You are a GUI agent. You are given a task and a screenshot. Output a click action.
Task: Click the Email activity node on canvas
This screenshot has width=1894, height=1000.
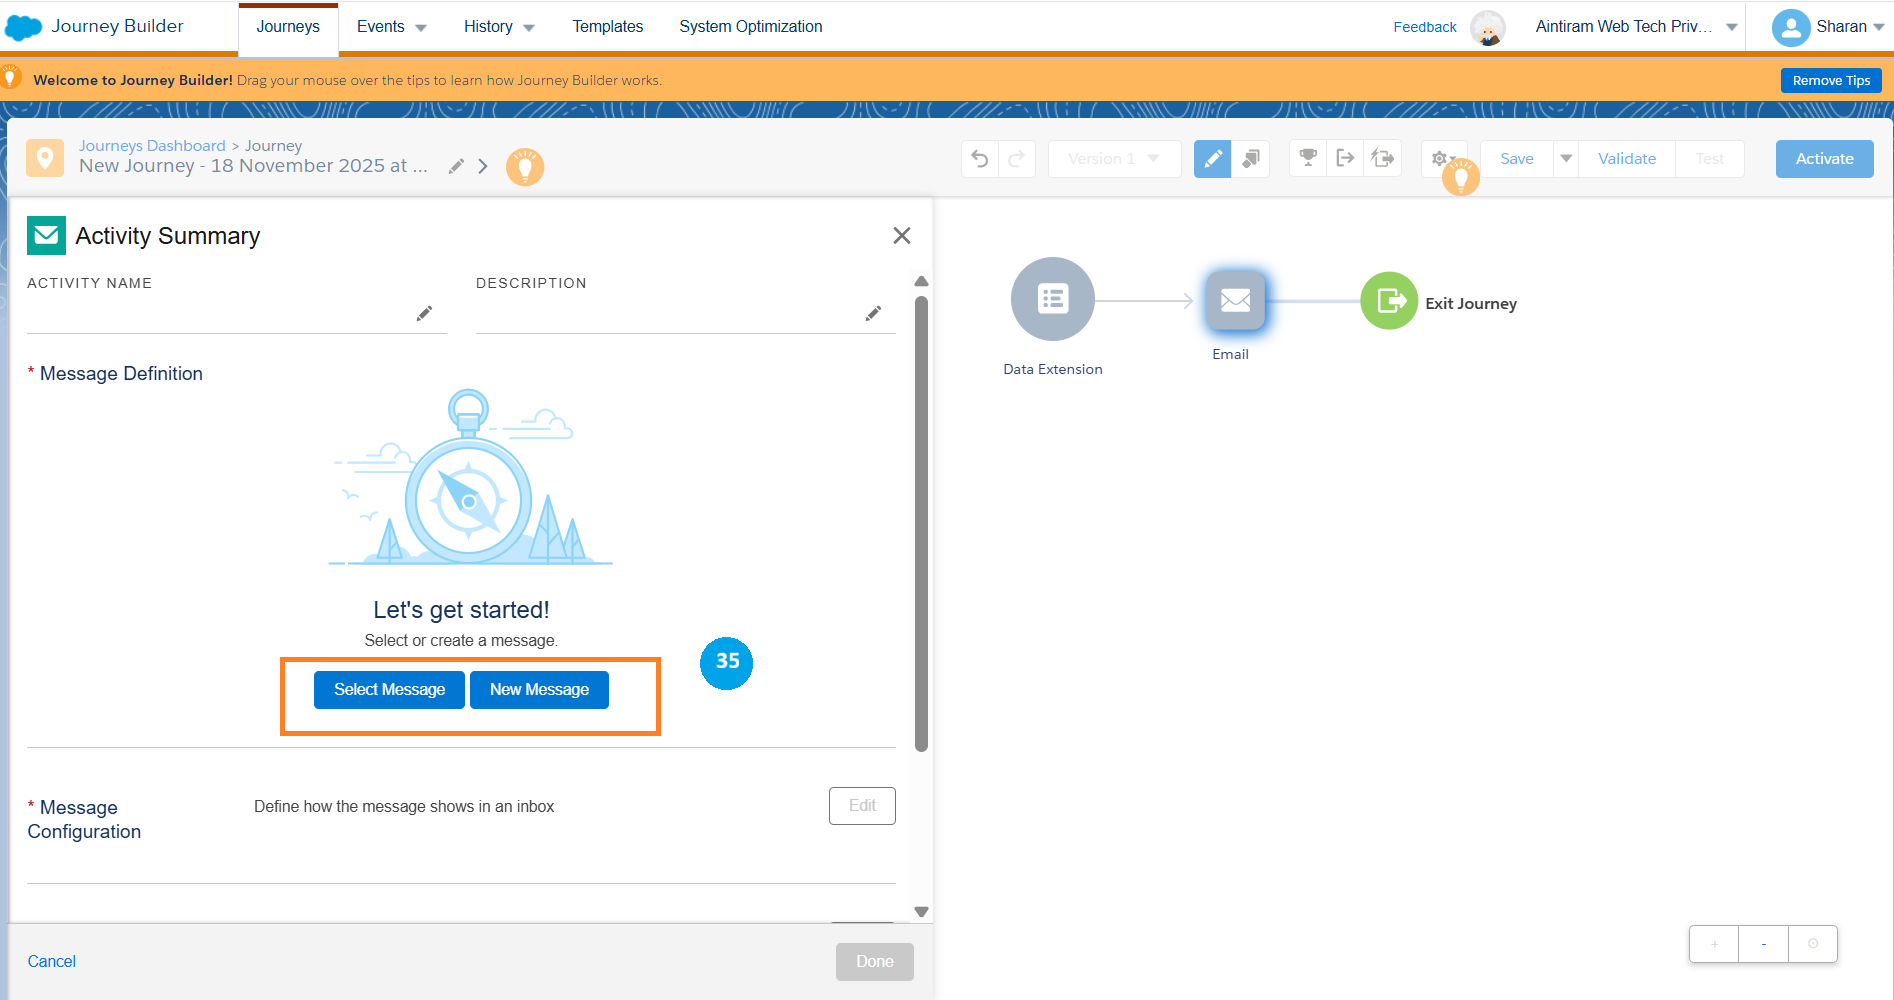[1235, 300]
